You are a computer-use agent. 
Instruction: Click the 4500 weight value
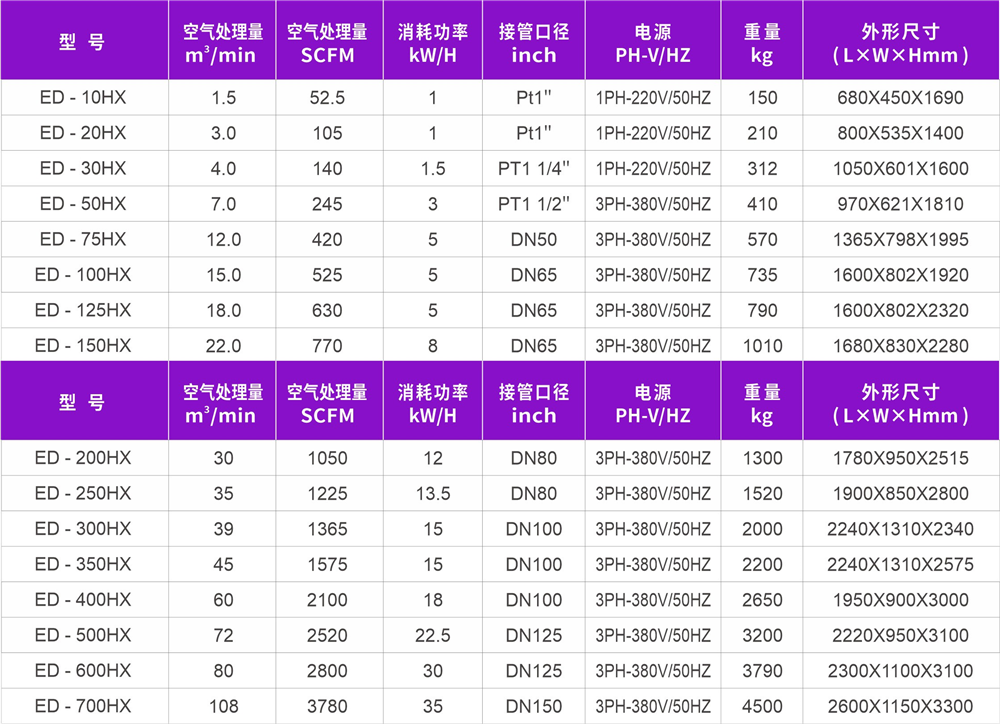tap(762, 707)
